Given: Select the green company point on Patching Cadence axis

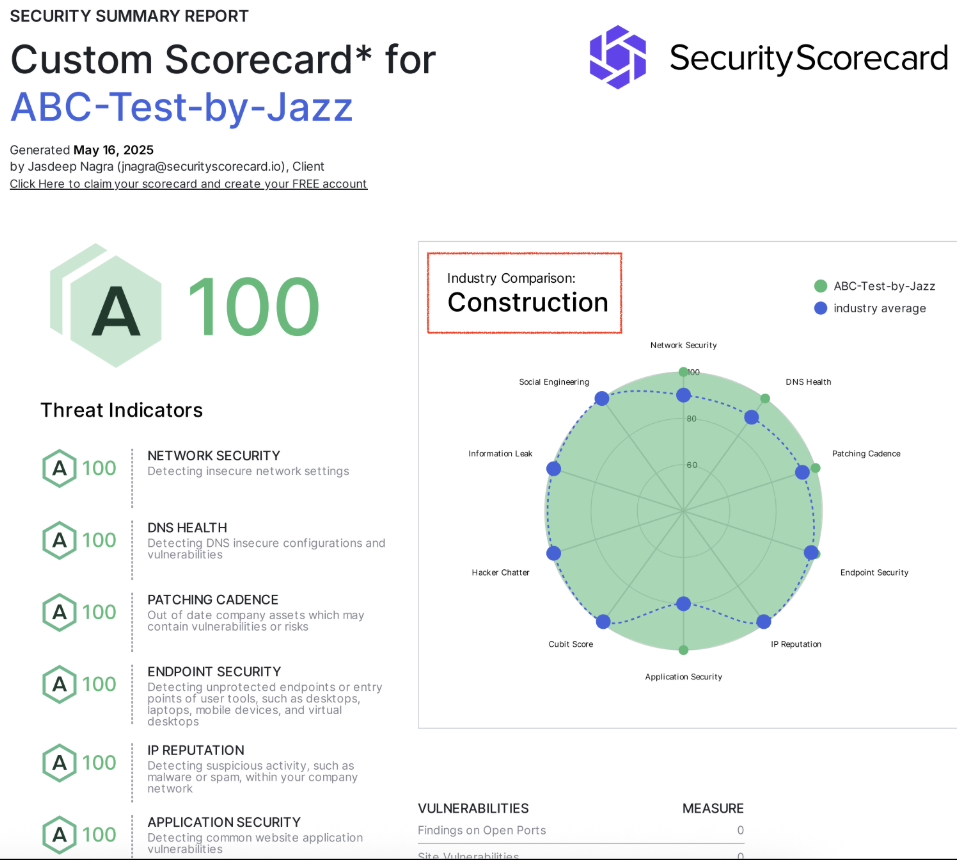Looking at the screenshot, I should 815,468.
